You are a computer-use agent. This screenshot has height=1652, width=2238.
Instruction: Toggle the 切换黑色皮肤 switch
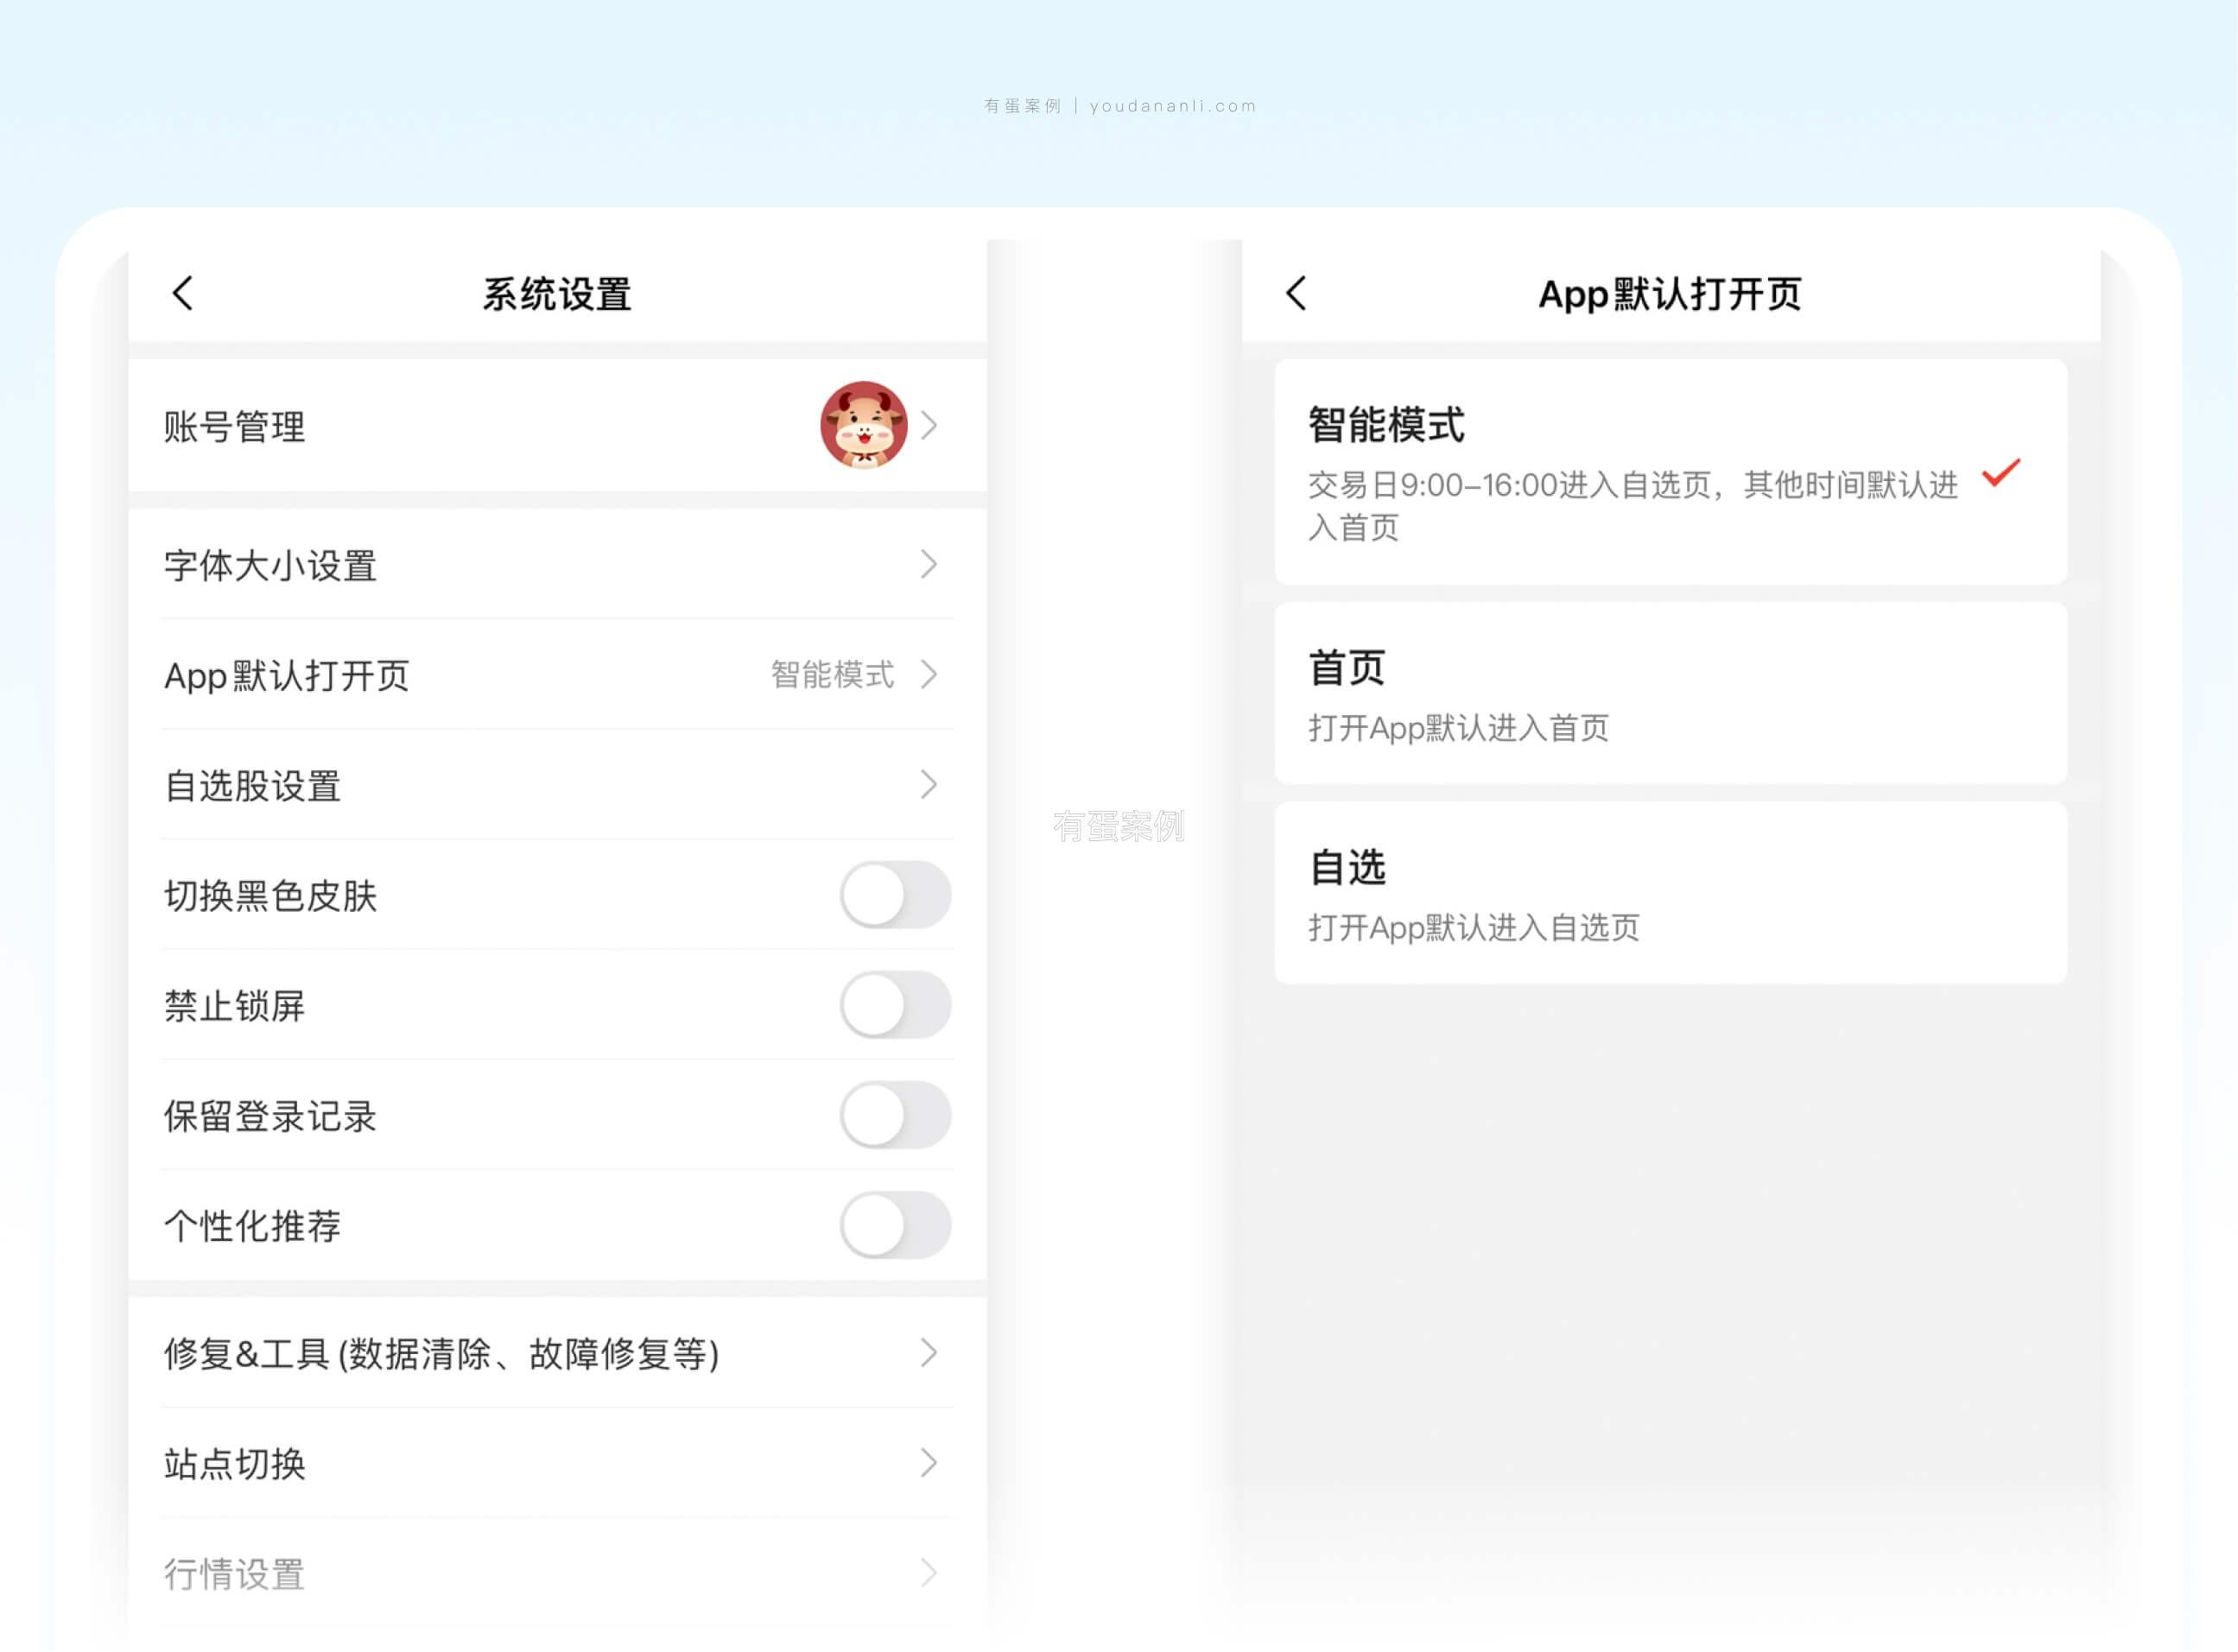click(x=895, y=895)
